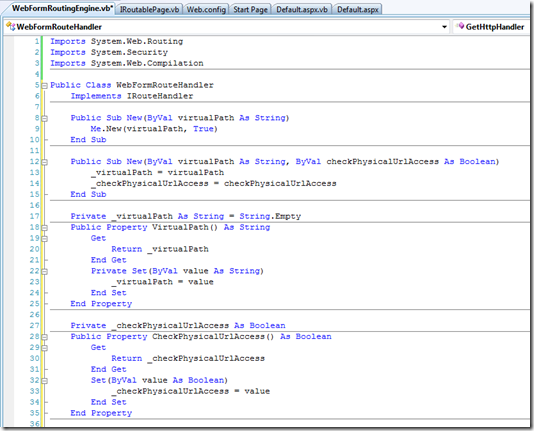This screenshot has height=431, width=534.
Task: Open the IRoutablePage.vb tab
Action: point(150,10)
